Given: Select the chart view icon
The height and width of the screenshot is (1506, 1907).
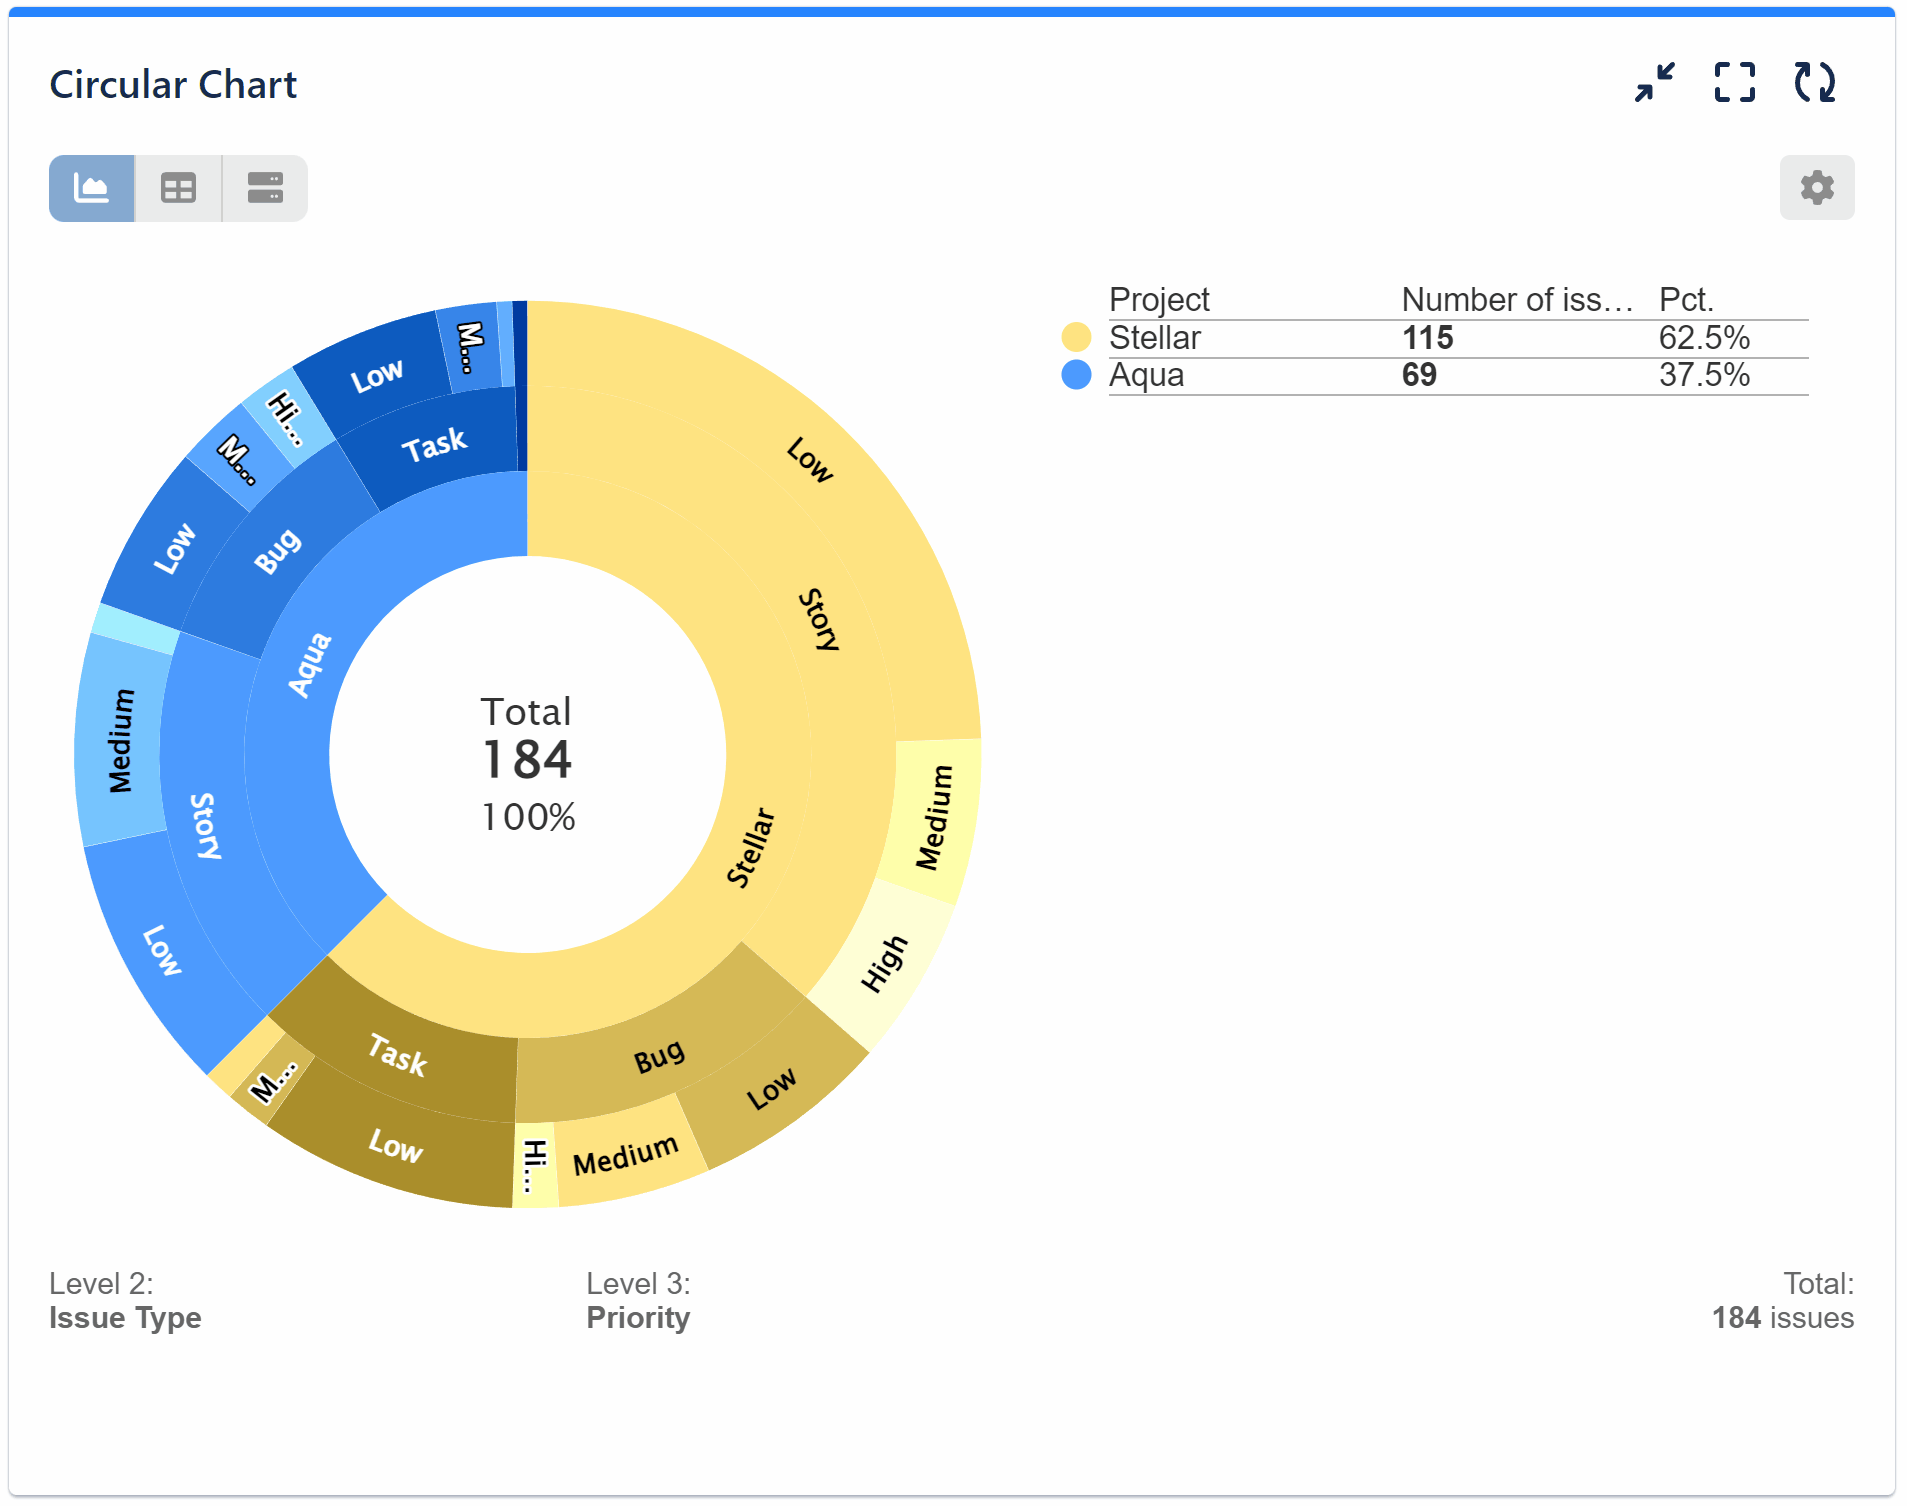Looking at the screenshot, I should pos(91,188).
